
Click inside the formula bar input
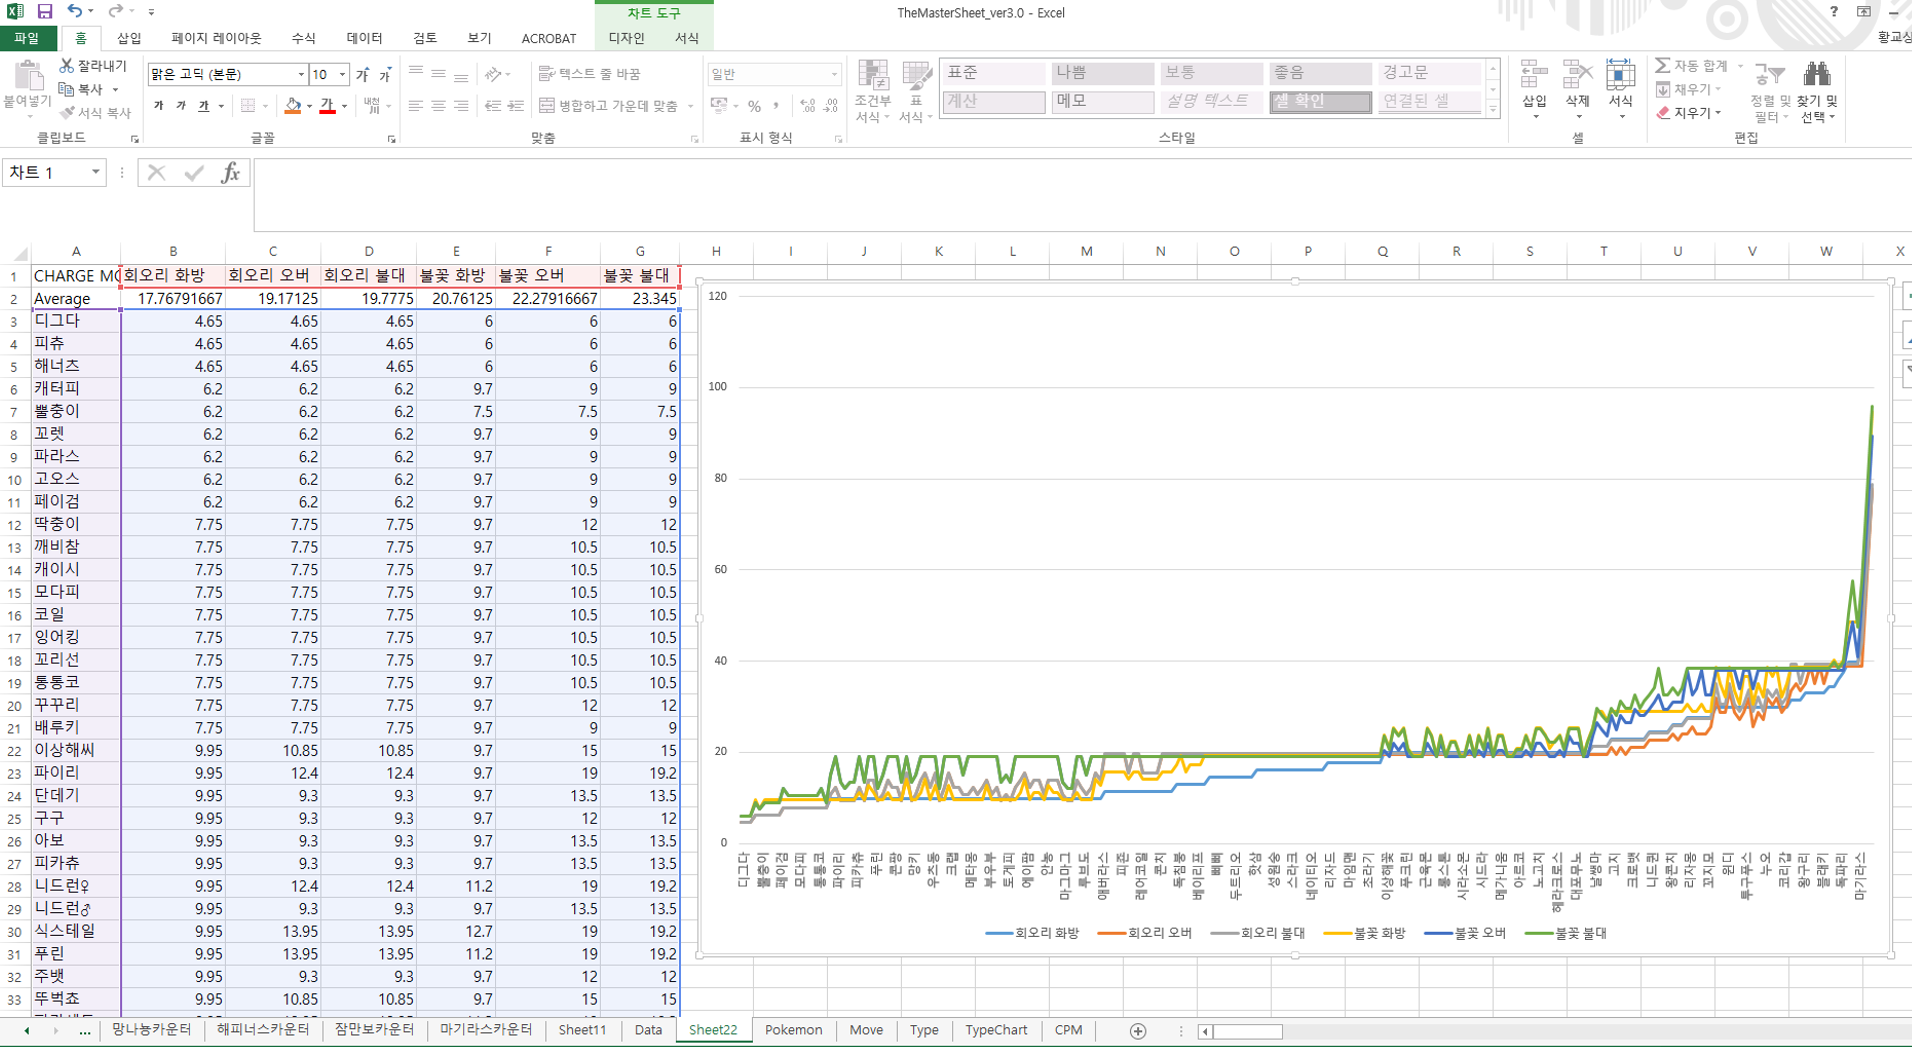1082,195
